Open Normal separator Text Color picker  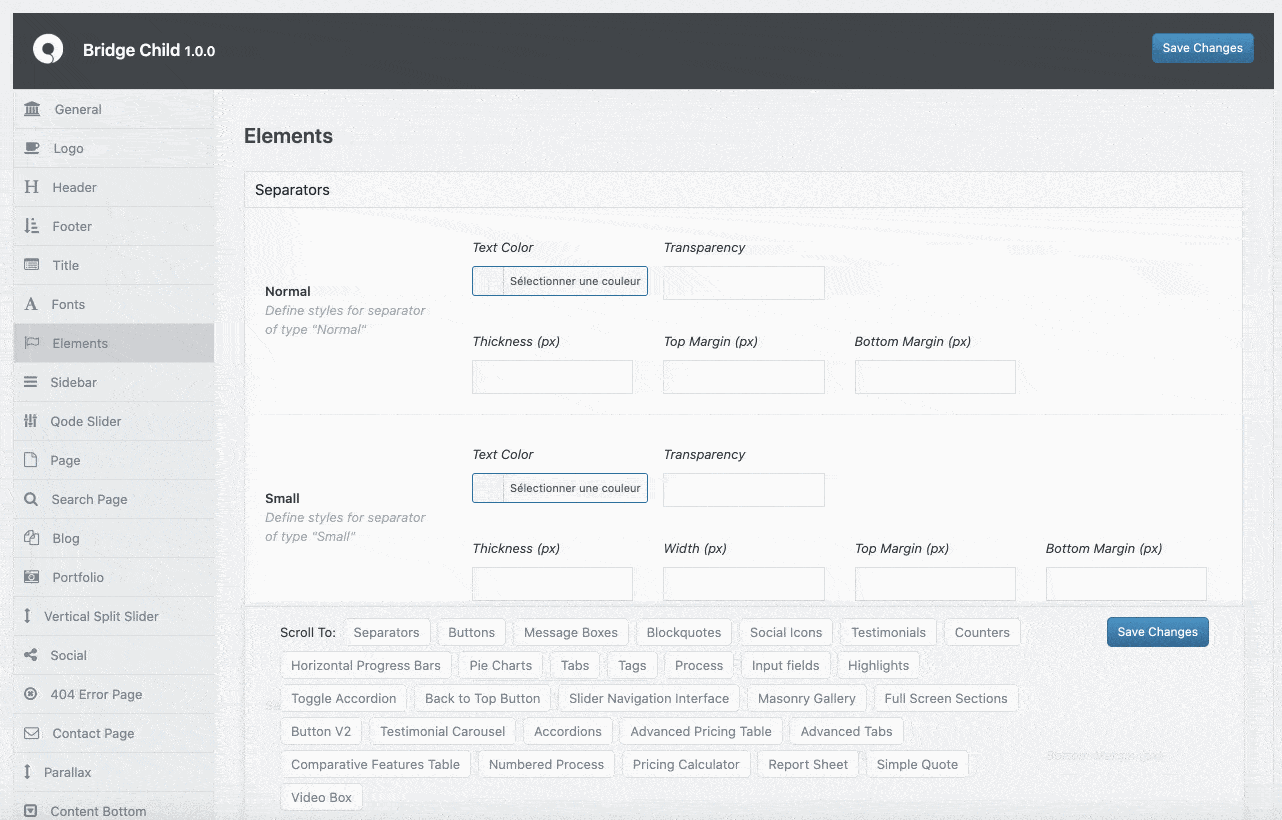coord(560,281)
